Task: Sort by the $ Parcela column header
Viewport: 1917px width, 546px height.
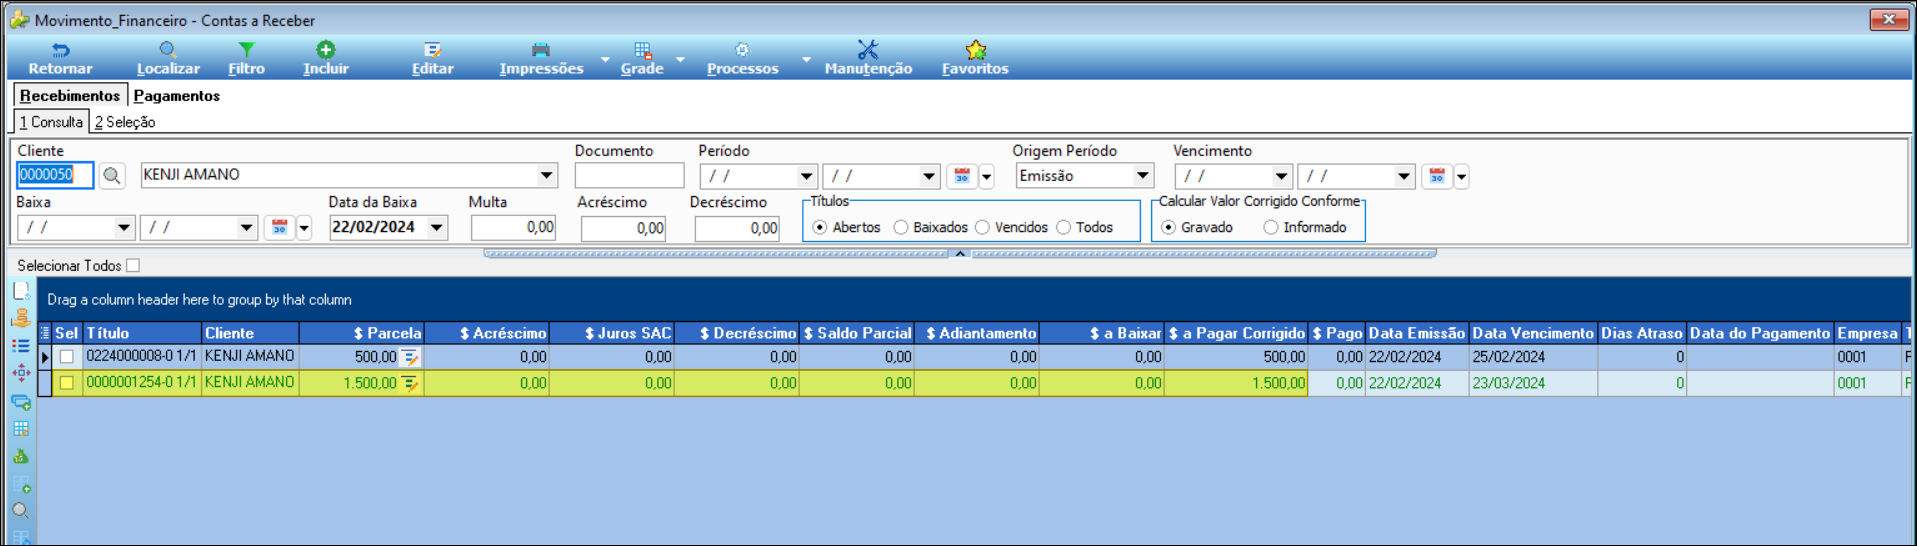Action: [x=362, y=333]
